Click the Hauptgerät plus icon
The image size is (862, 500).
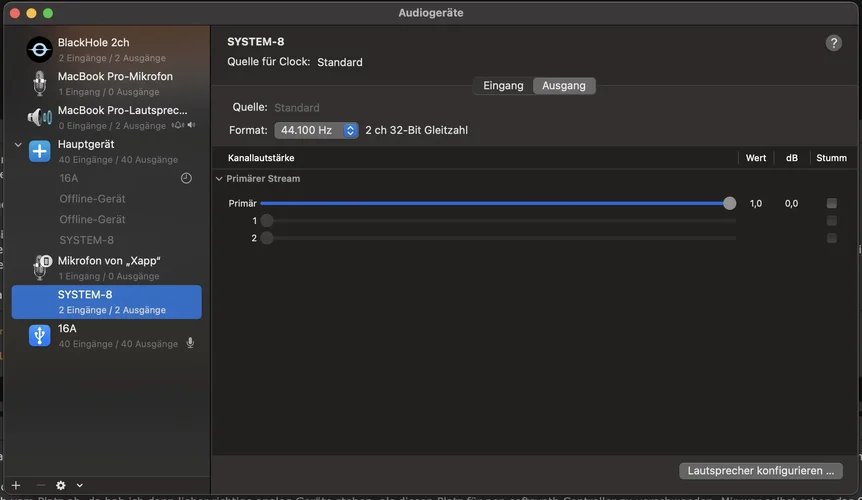(39, 151)
